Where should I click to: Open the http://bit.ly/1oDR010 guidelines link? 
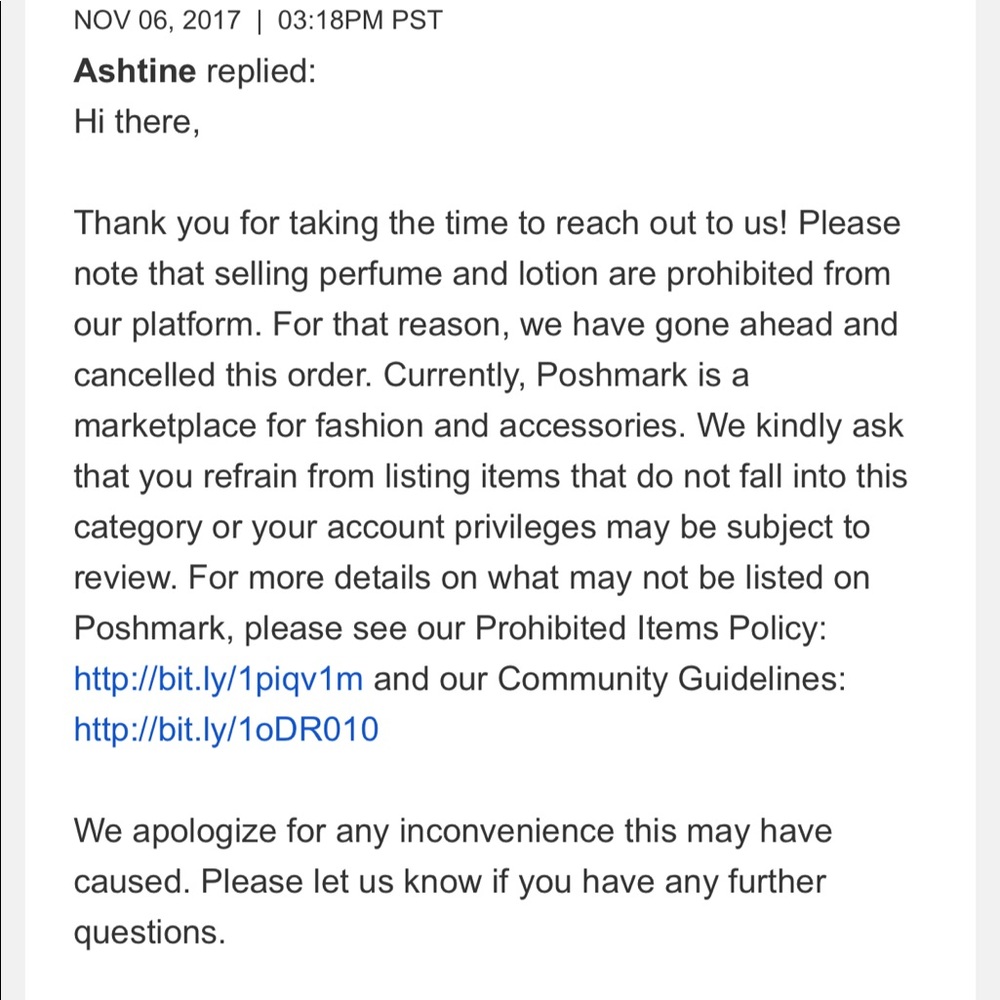pyautogui.click(x=226, y=731)
